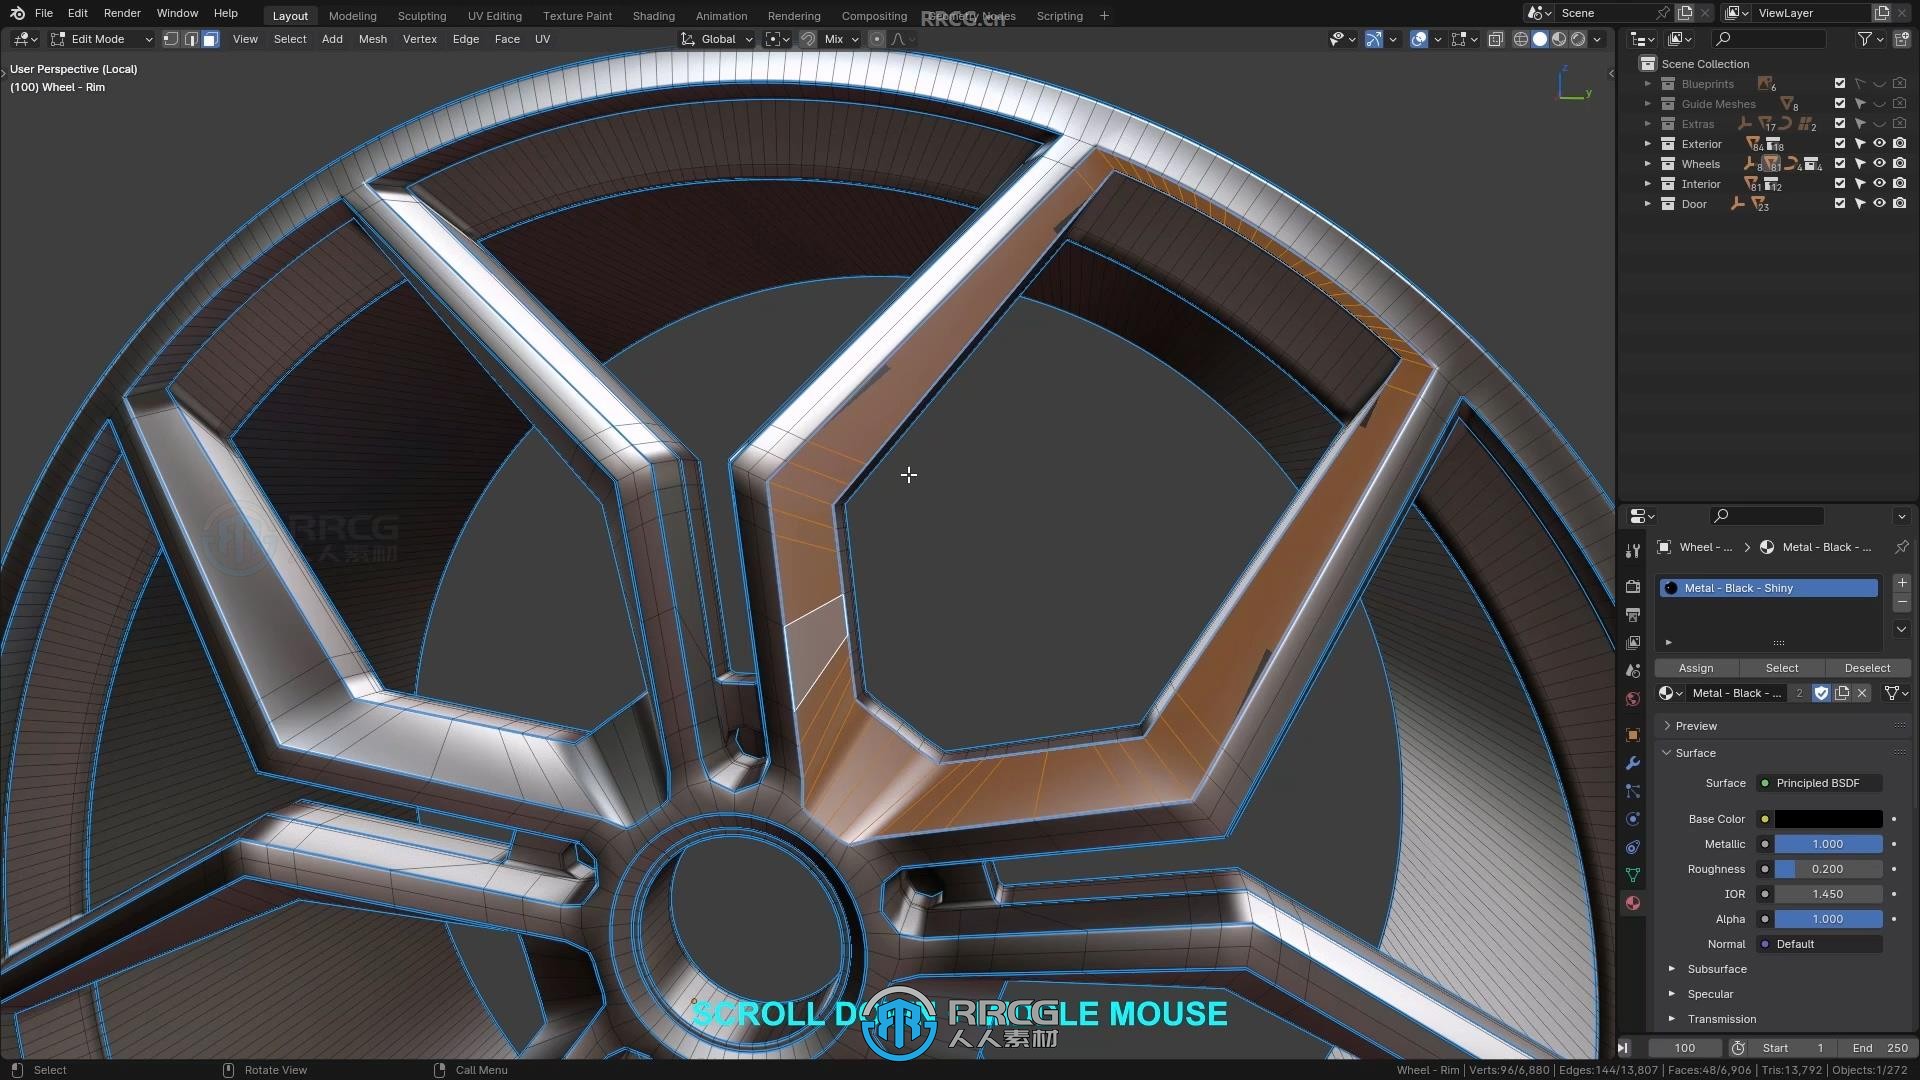Click the Blender logo icon
The image size is (1920, 1080).
(x=16, y=13)
